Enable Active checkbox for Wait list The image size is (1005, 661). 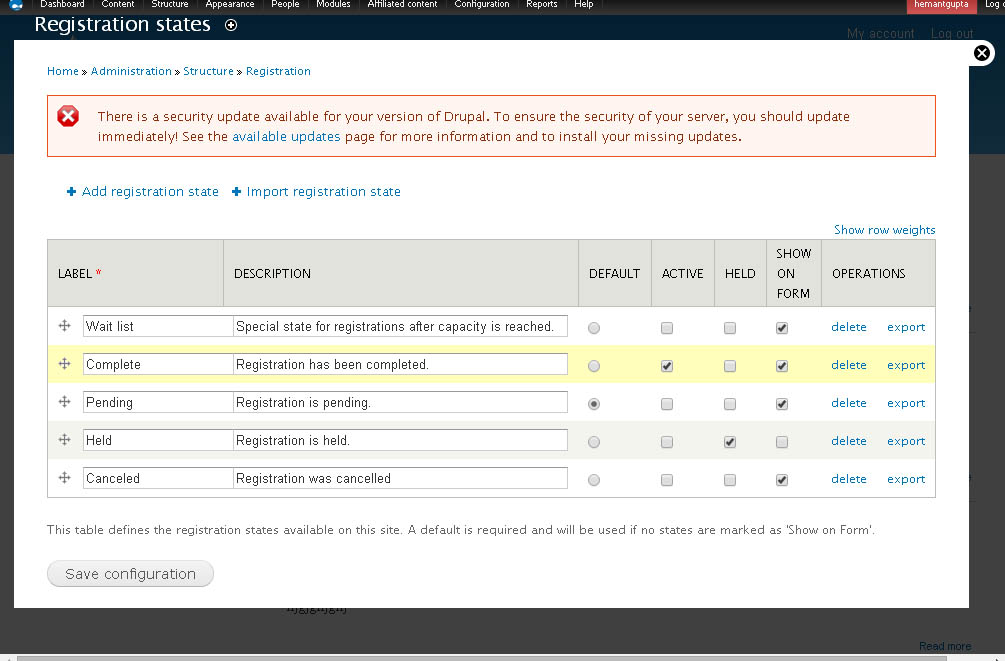[667, 328]
